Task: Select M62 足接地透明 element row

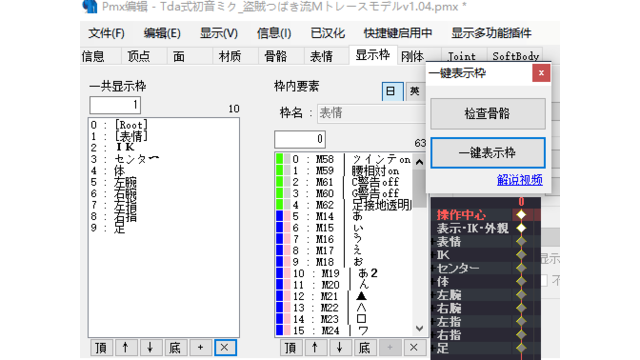Action: pyautogui.click(x=344, y=205)
